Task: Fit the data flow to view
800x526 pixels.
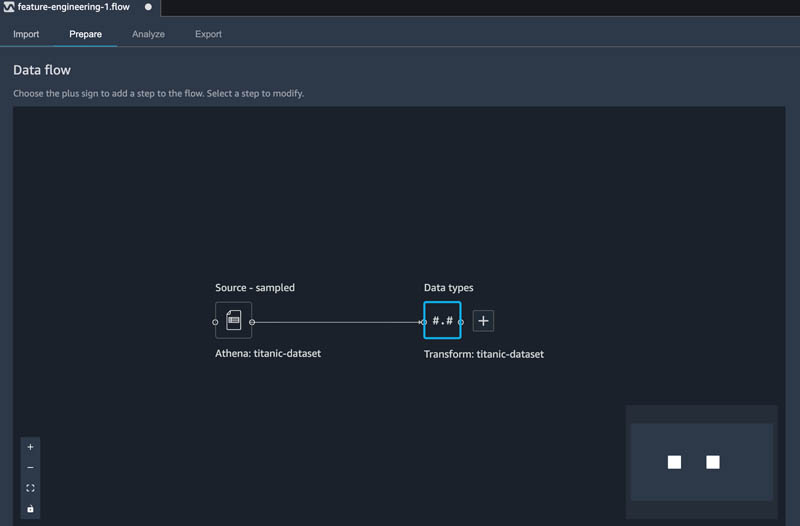Action: coord(30,488)
